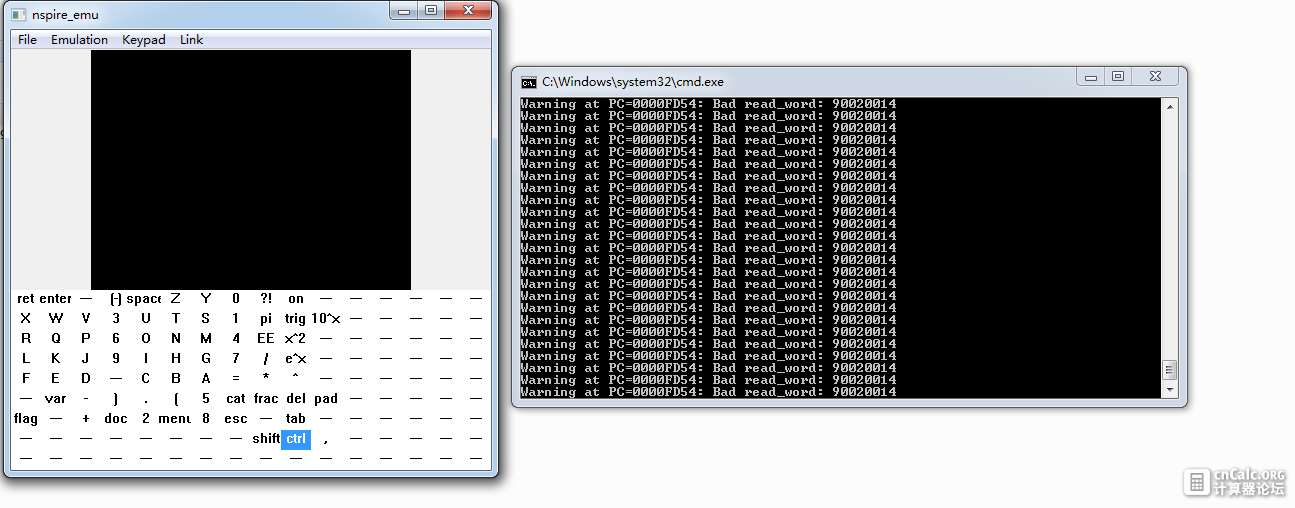
Task: Click the x^2 key
Action: point(296,339)
